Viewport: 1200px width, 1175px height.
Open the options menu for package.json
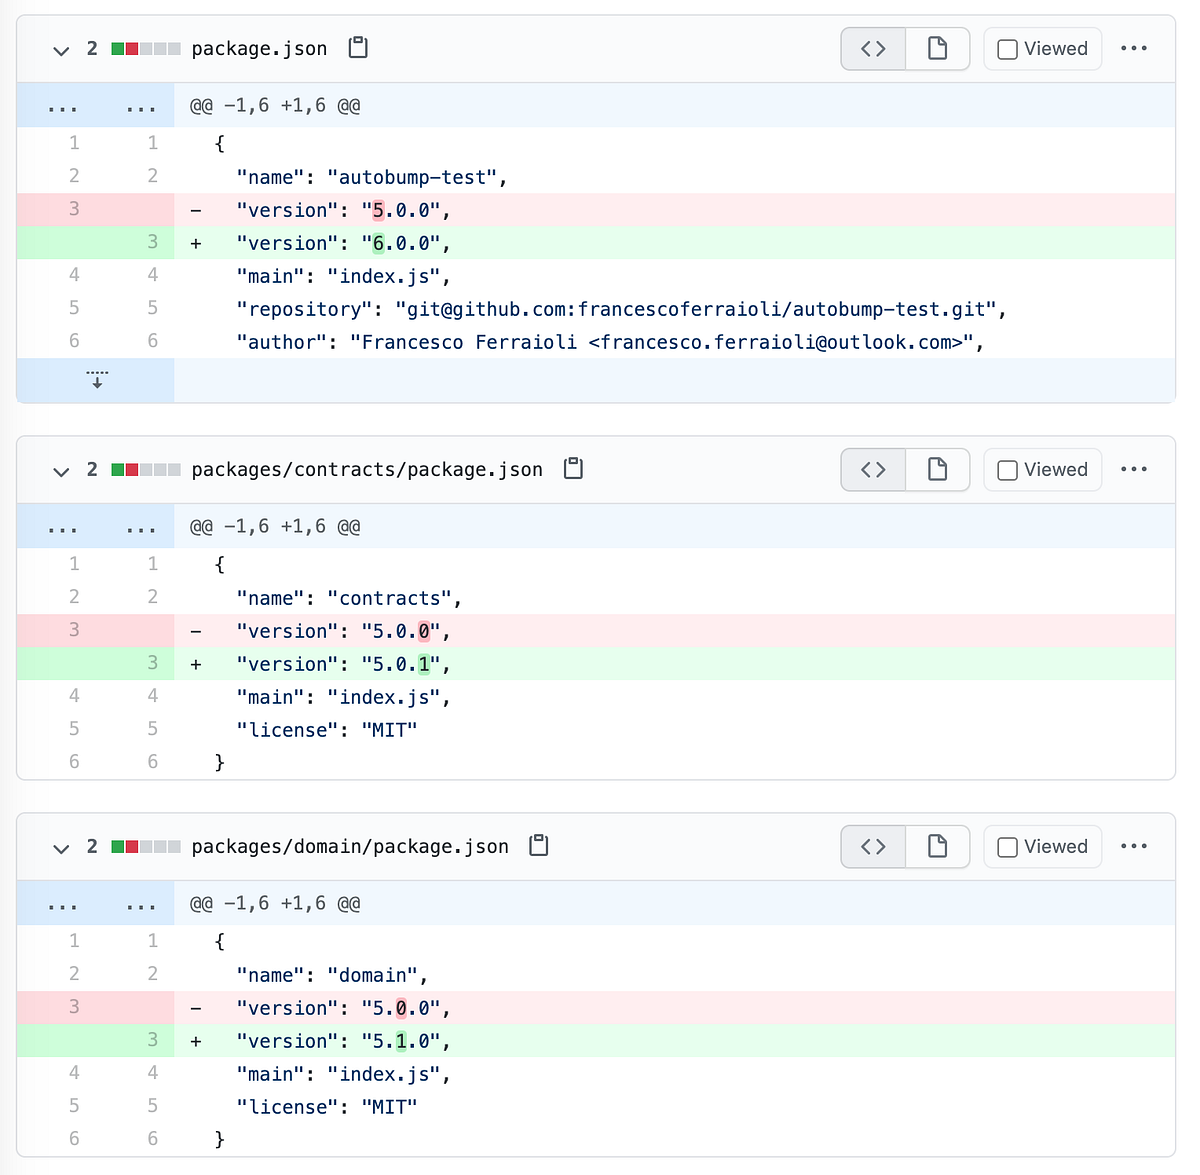pos(1134,48)
